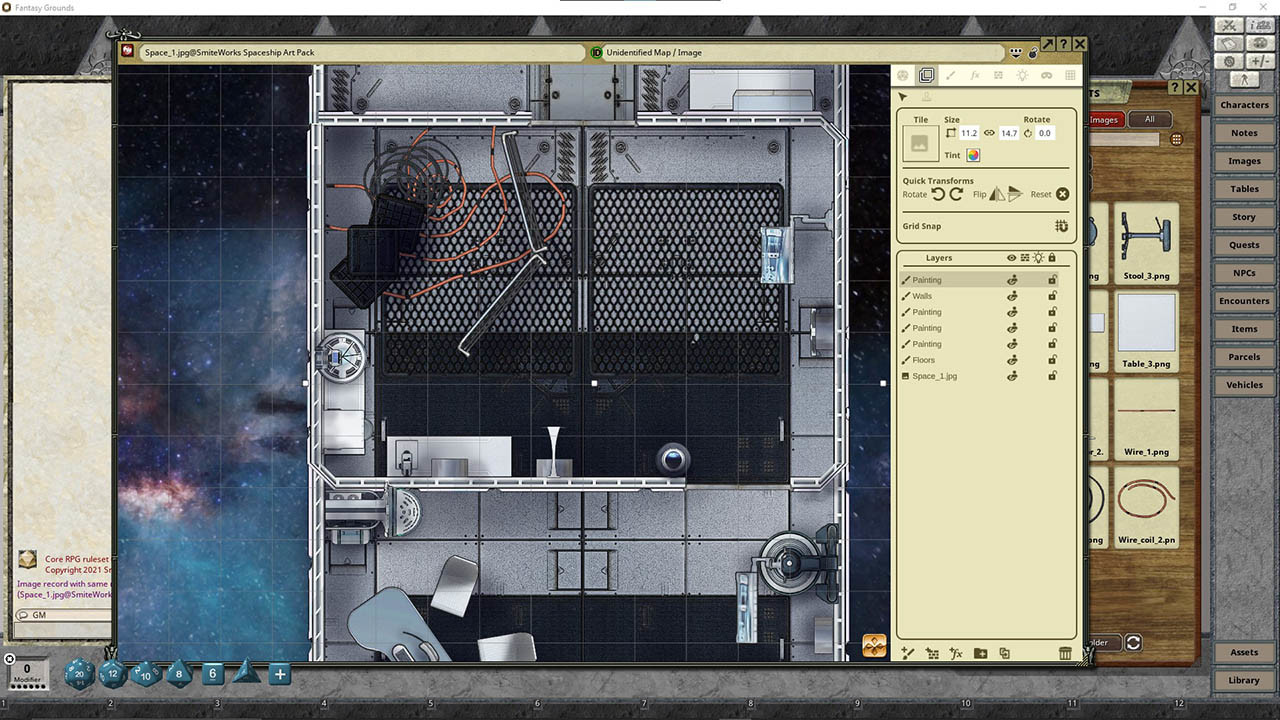This screenshot has width=1280, height=720.
Task: Open image window menu dropdown
Action: click(x=1016, y=52)
